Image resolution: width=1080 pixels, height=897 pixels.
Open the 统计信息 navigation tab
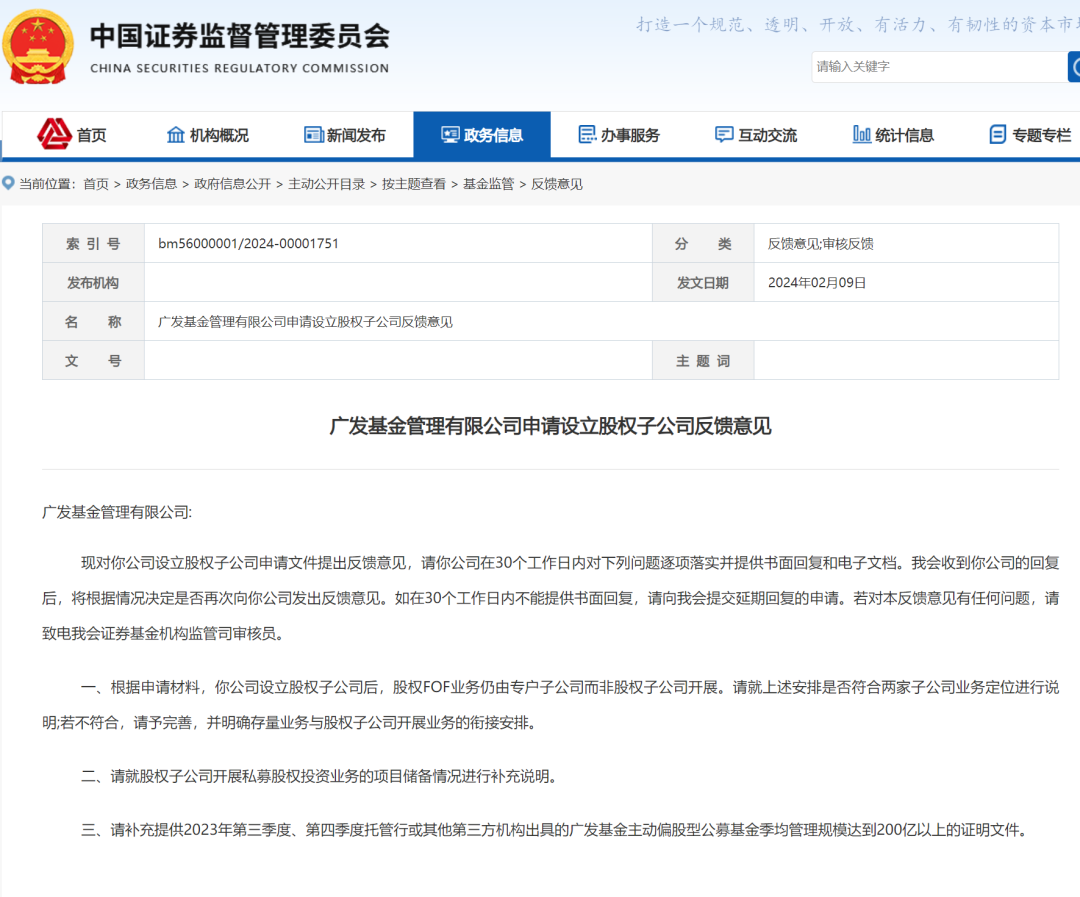point(893,135)
